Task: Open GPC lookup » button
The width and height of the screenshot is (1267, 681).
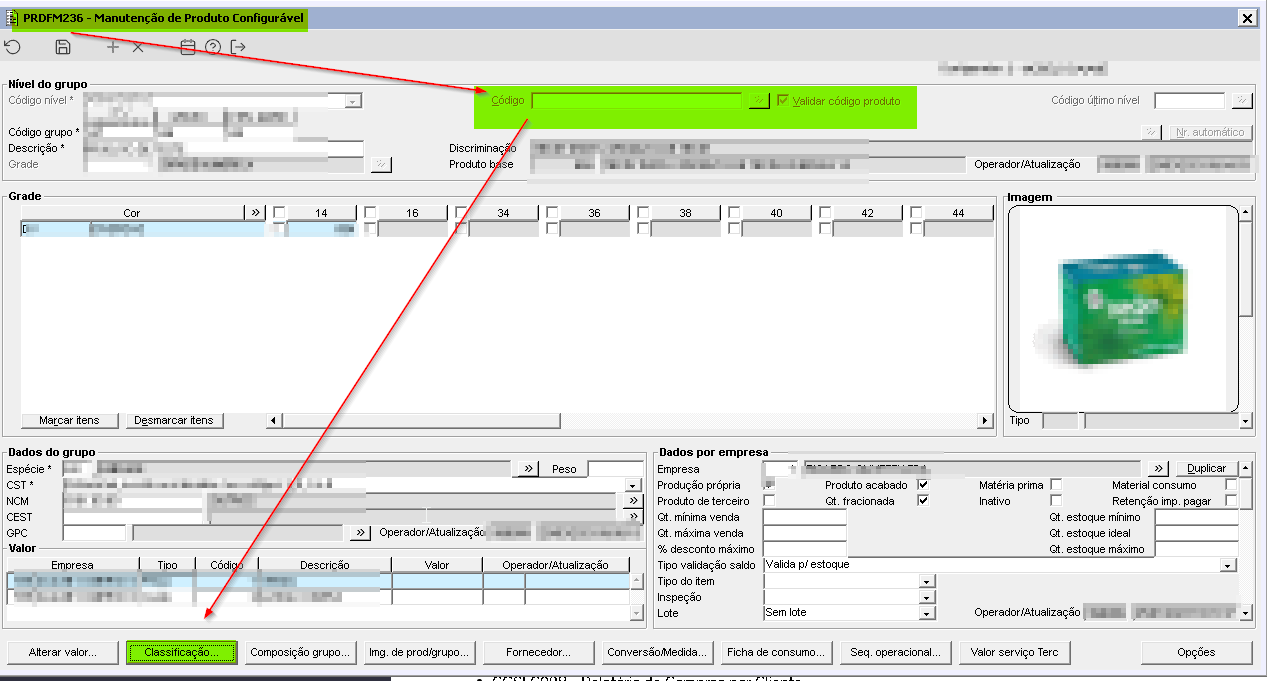Action: point(359,533)
